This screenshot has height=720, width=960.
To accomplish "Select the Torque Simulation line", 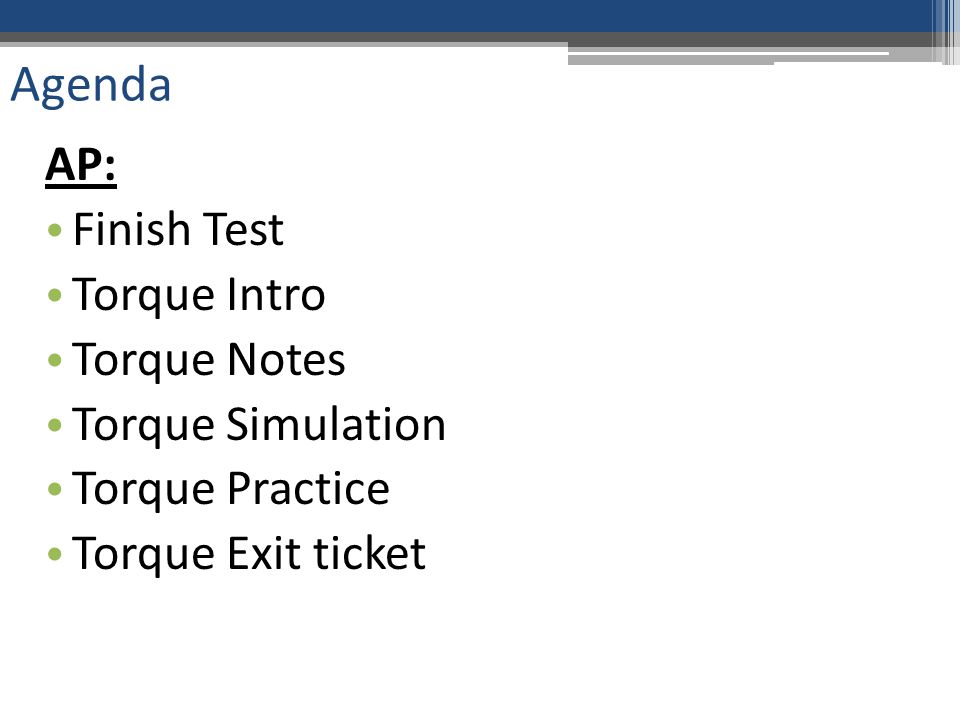I will pyautogui.click(x=259, y=424).
